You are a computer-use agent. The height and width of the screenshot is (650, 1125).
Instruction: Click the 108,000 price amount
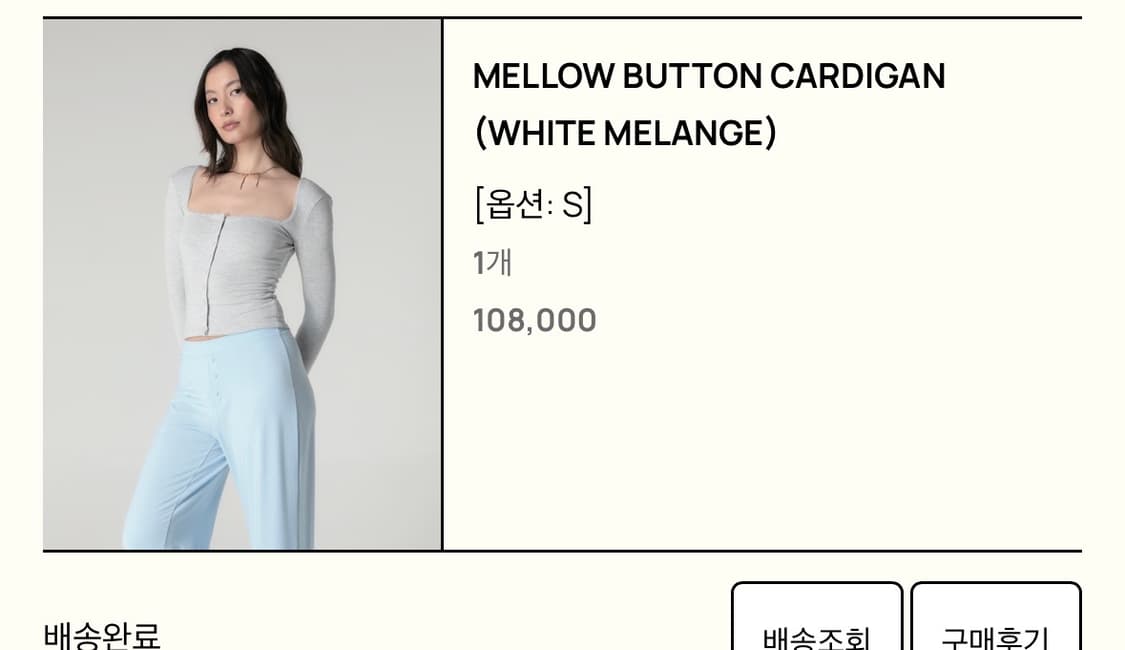(x=535, y=319)
